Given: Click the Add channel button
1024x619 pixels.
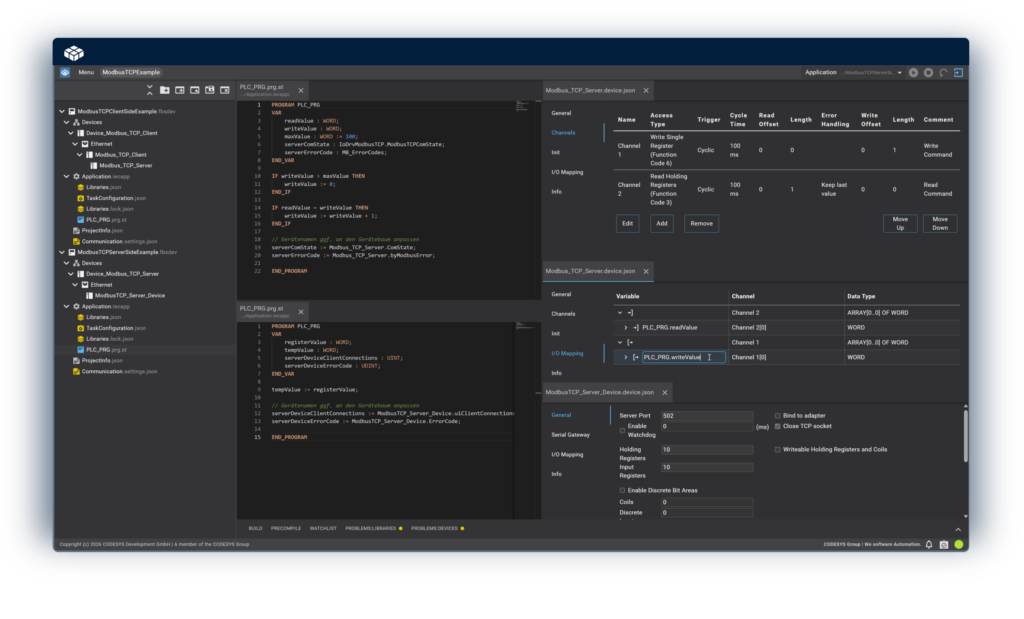Looking at the screenshot, I should click(662, 223).
